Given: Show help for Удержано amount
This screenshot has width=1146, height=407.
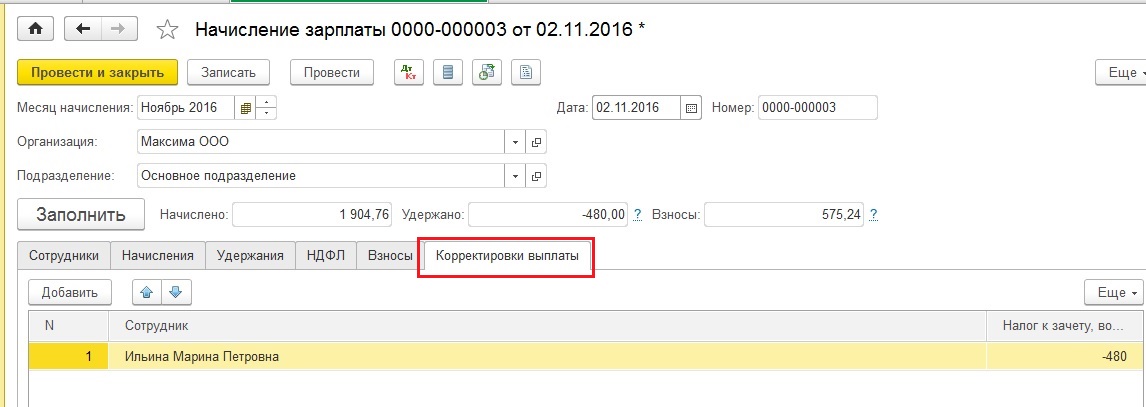Looking at the screenshot, I should pos(637,215).
